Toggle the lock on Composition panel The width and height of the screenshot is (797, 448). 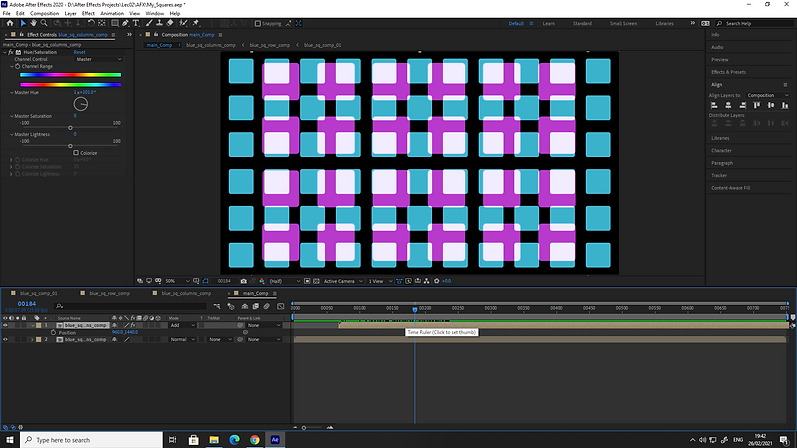(156, 35)
